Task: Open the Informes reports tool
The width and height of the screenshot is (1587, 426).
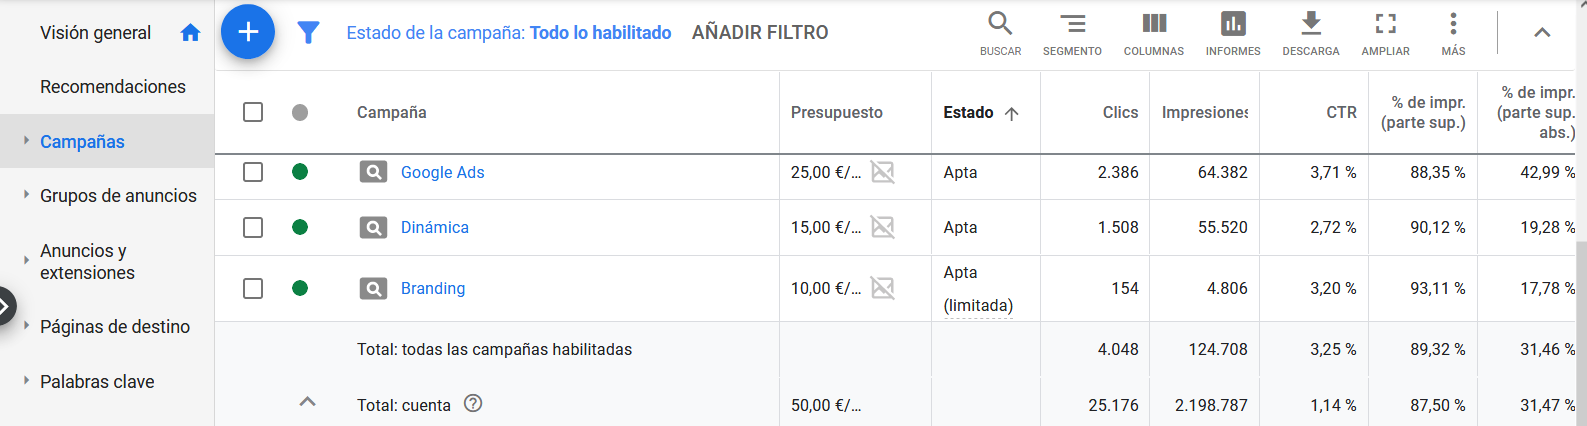Action: point(1233,33)
